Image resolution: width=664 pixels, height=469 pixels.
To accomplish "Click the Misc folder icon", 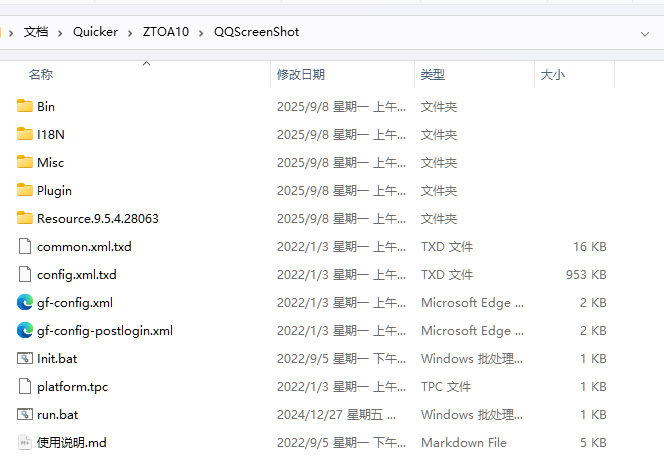I will [x=25, y=162].
